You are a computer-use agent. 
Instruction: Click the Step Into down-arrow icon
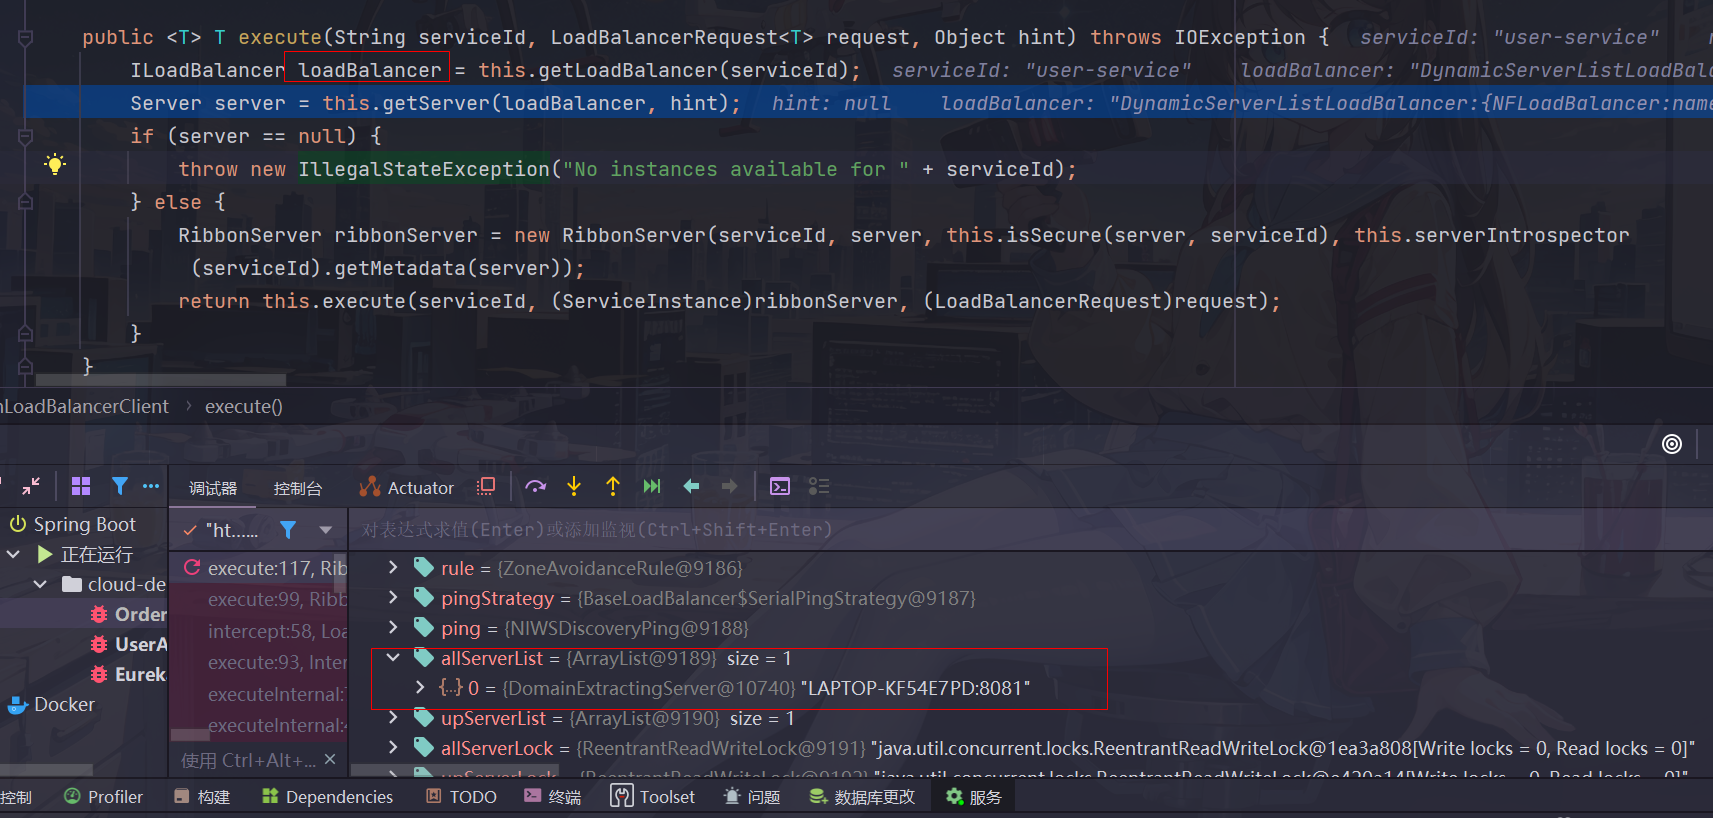point(574,486)
